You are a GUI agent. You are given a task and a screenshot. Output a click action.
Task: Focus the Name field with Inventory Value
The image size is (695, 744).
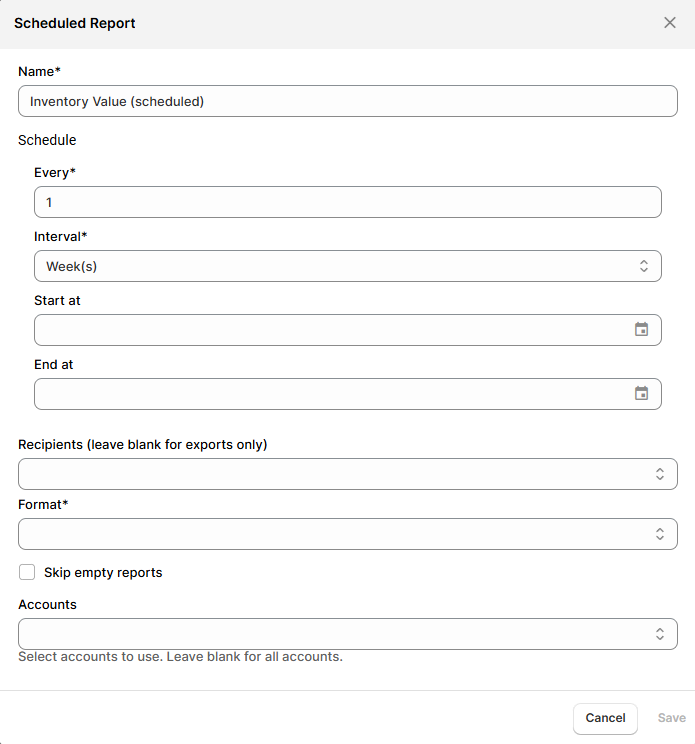tap(347, 101)
